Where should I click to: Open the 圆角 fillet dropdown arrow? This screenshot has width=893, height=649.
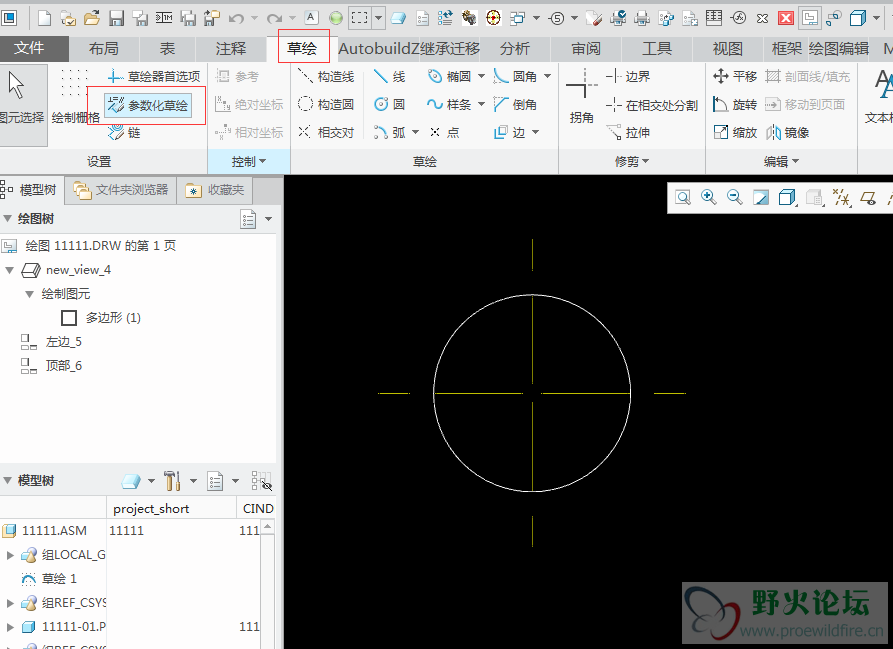(547, 76)
